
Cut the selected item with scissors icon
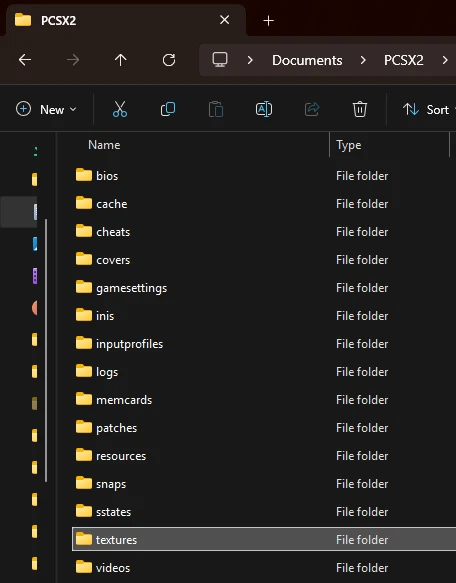tap(120, 109)
